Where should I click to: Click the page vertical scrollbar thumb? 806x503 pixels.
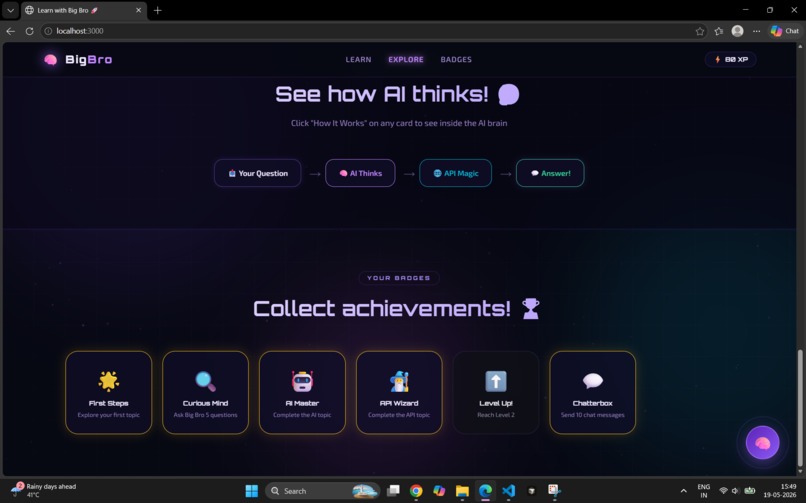click(x=799, y=406)
